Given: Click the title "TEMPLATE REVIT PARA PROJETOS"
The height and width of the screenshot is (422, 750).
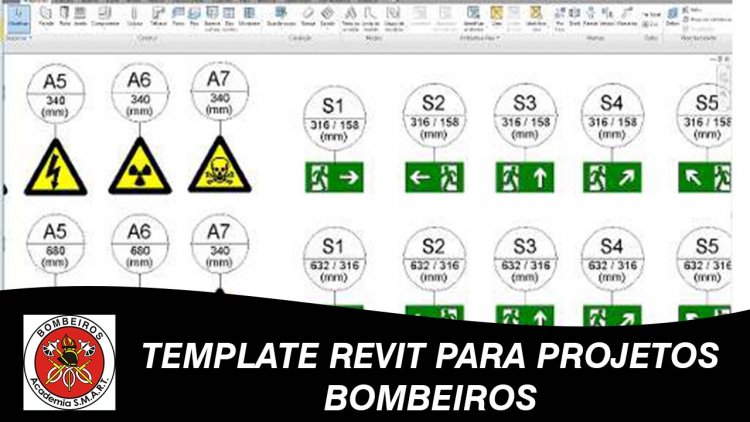Looking at the screenshot, I should (430, 356).
